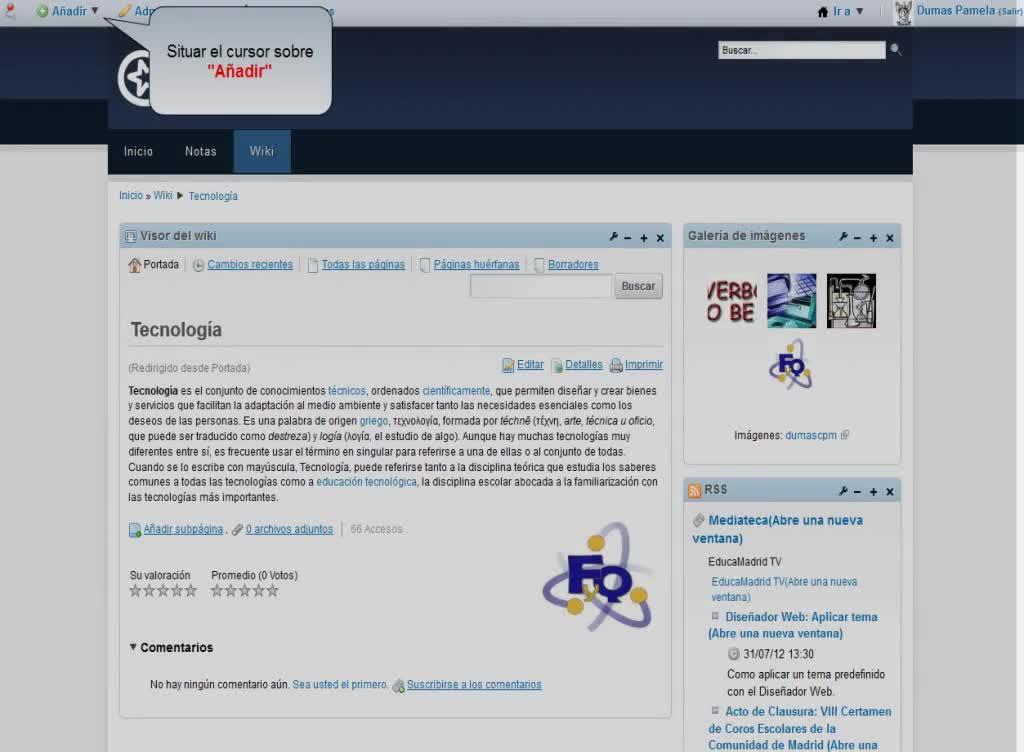Open Borradores wiki tab
Image resolution: width=1024 pixels, height=752 pixels.
click(573, 264)
